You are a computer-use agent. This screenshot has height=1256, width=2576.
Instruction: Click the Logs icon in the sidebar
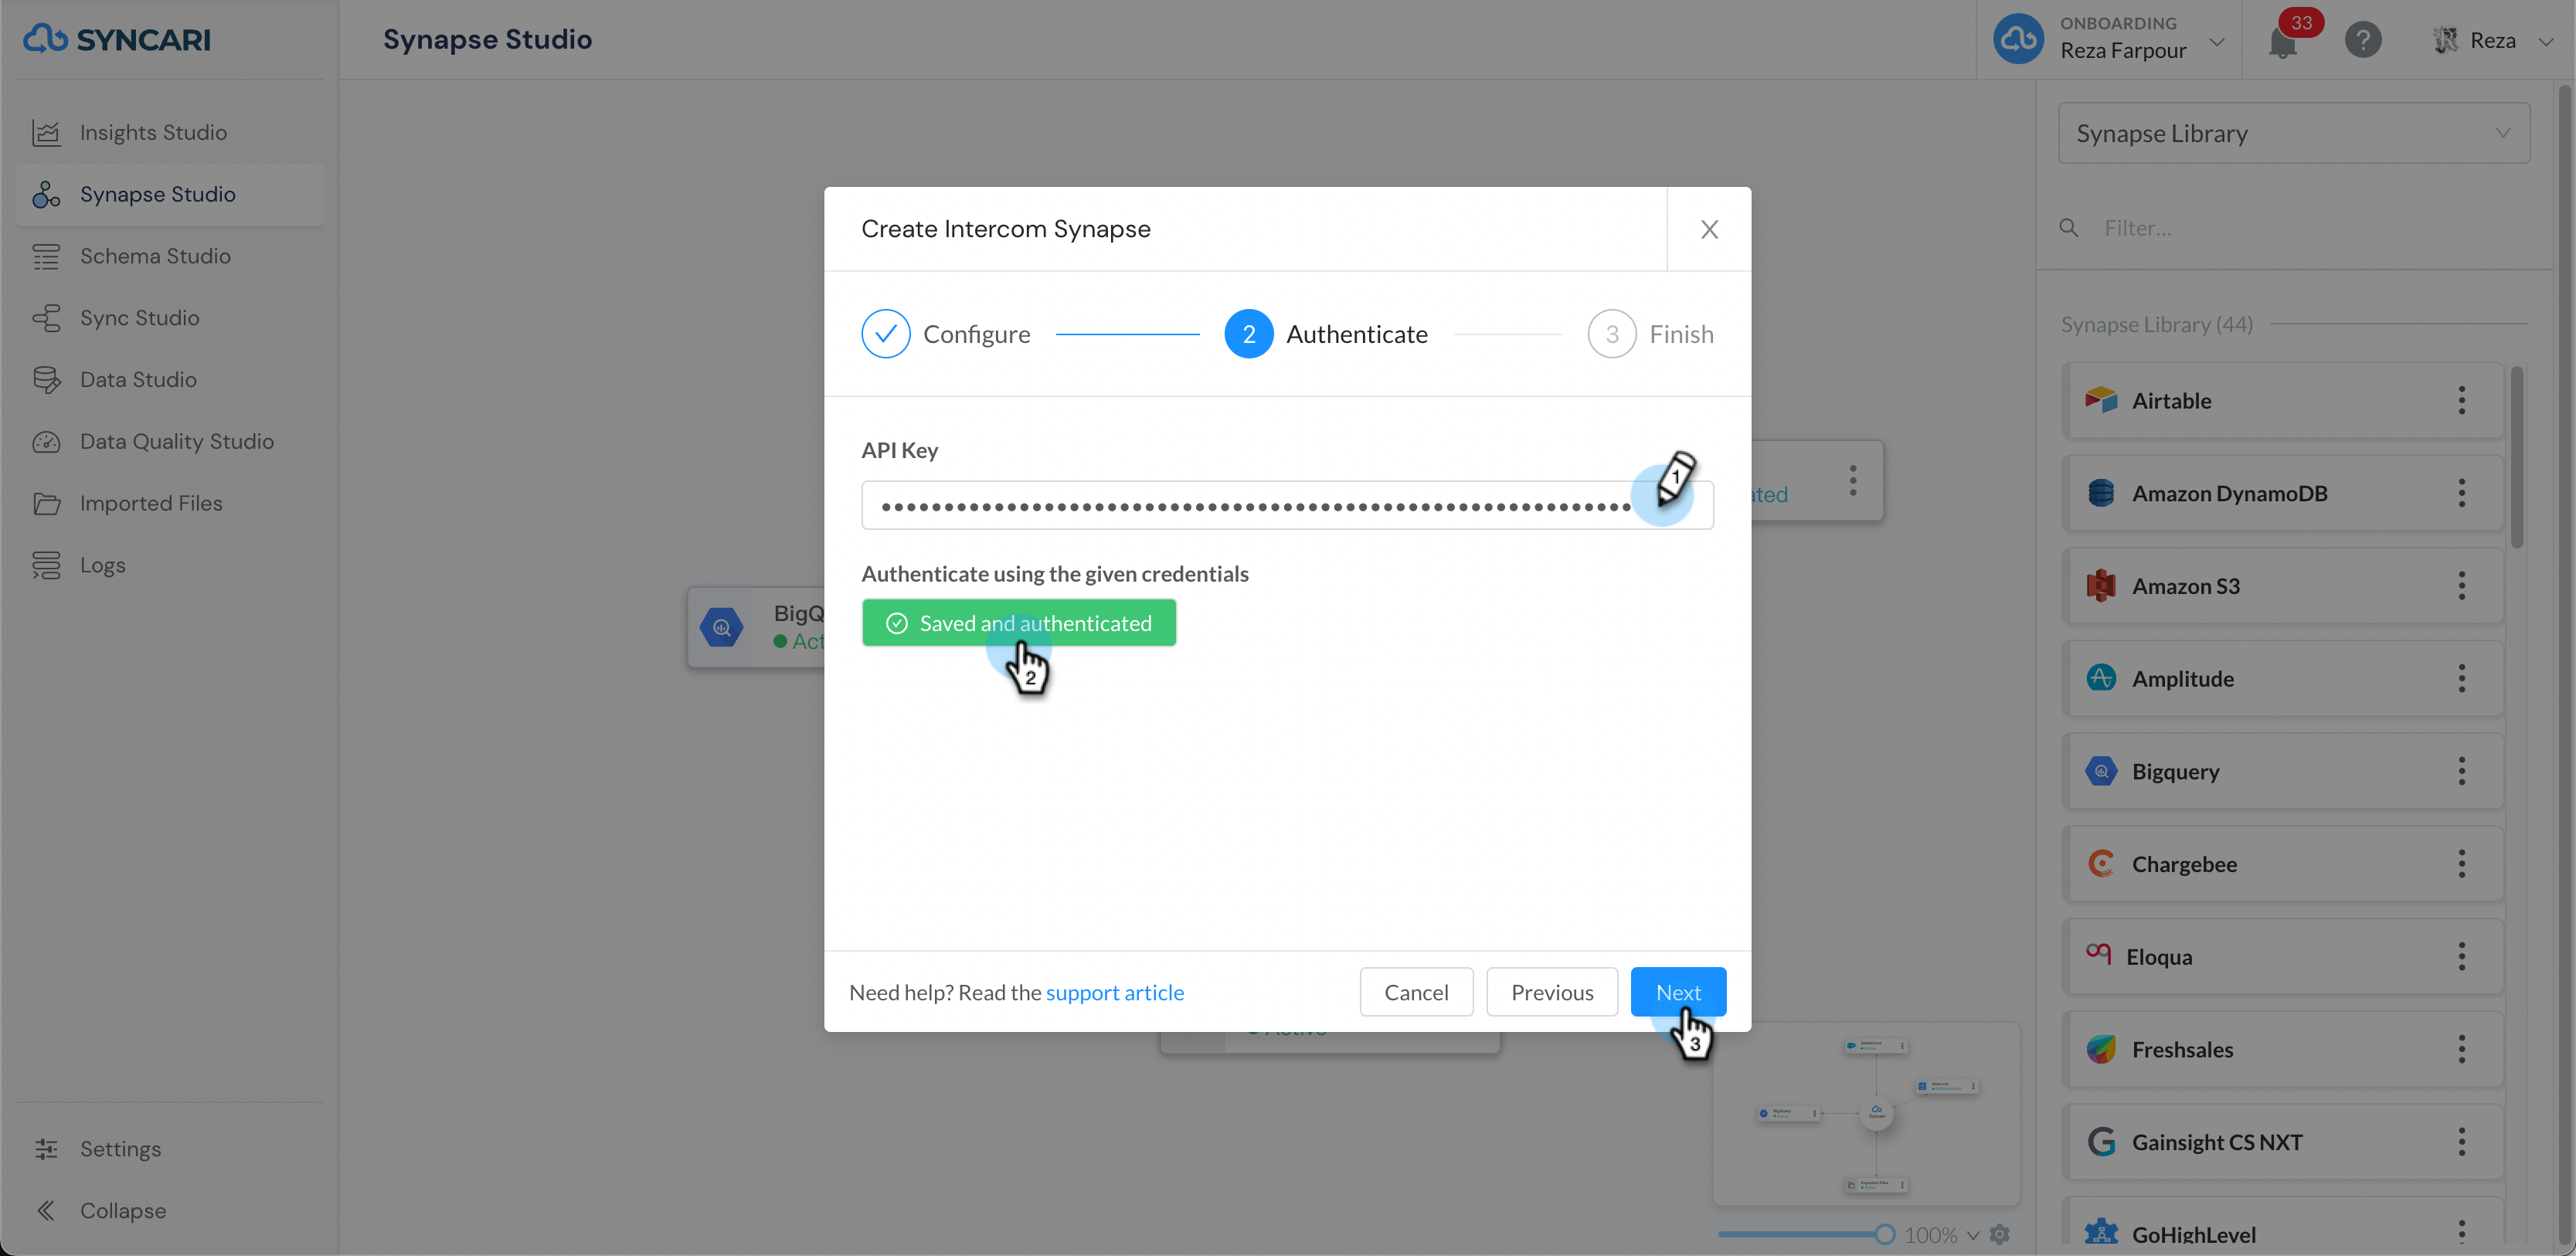(46, 566)
